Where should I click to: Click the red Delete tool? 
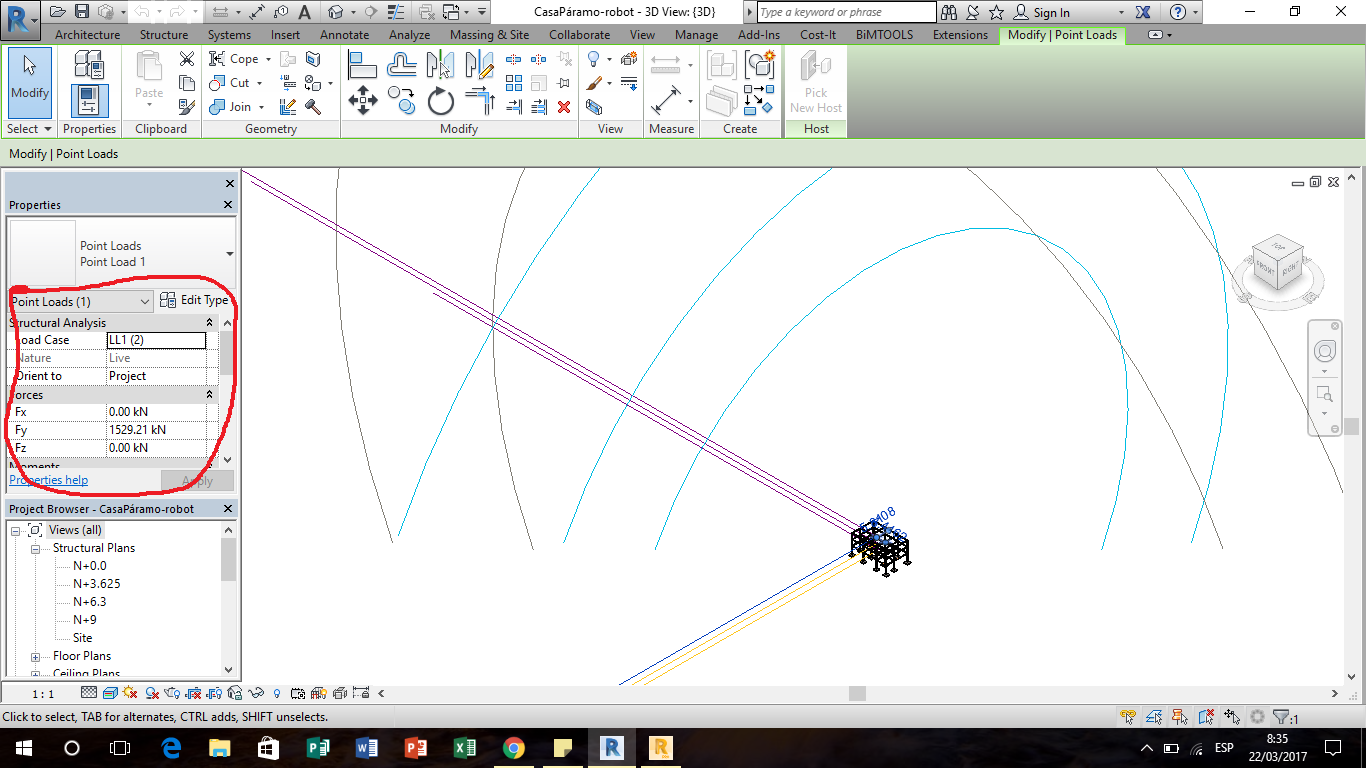(x=563, y=107)
